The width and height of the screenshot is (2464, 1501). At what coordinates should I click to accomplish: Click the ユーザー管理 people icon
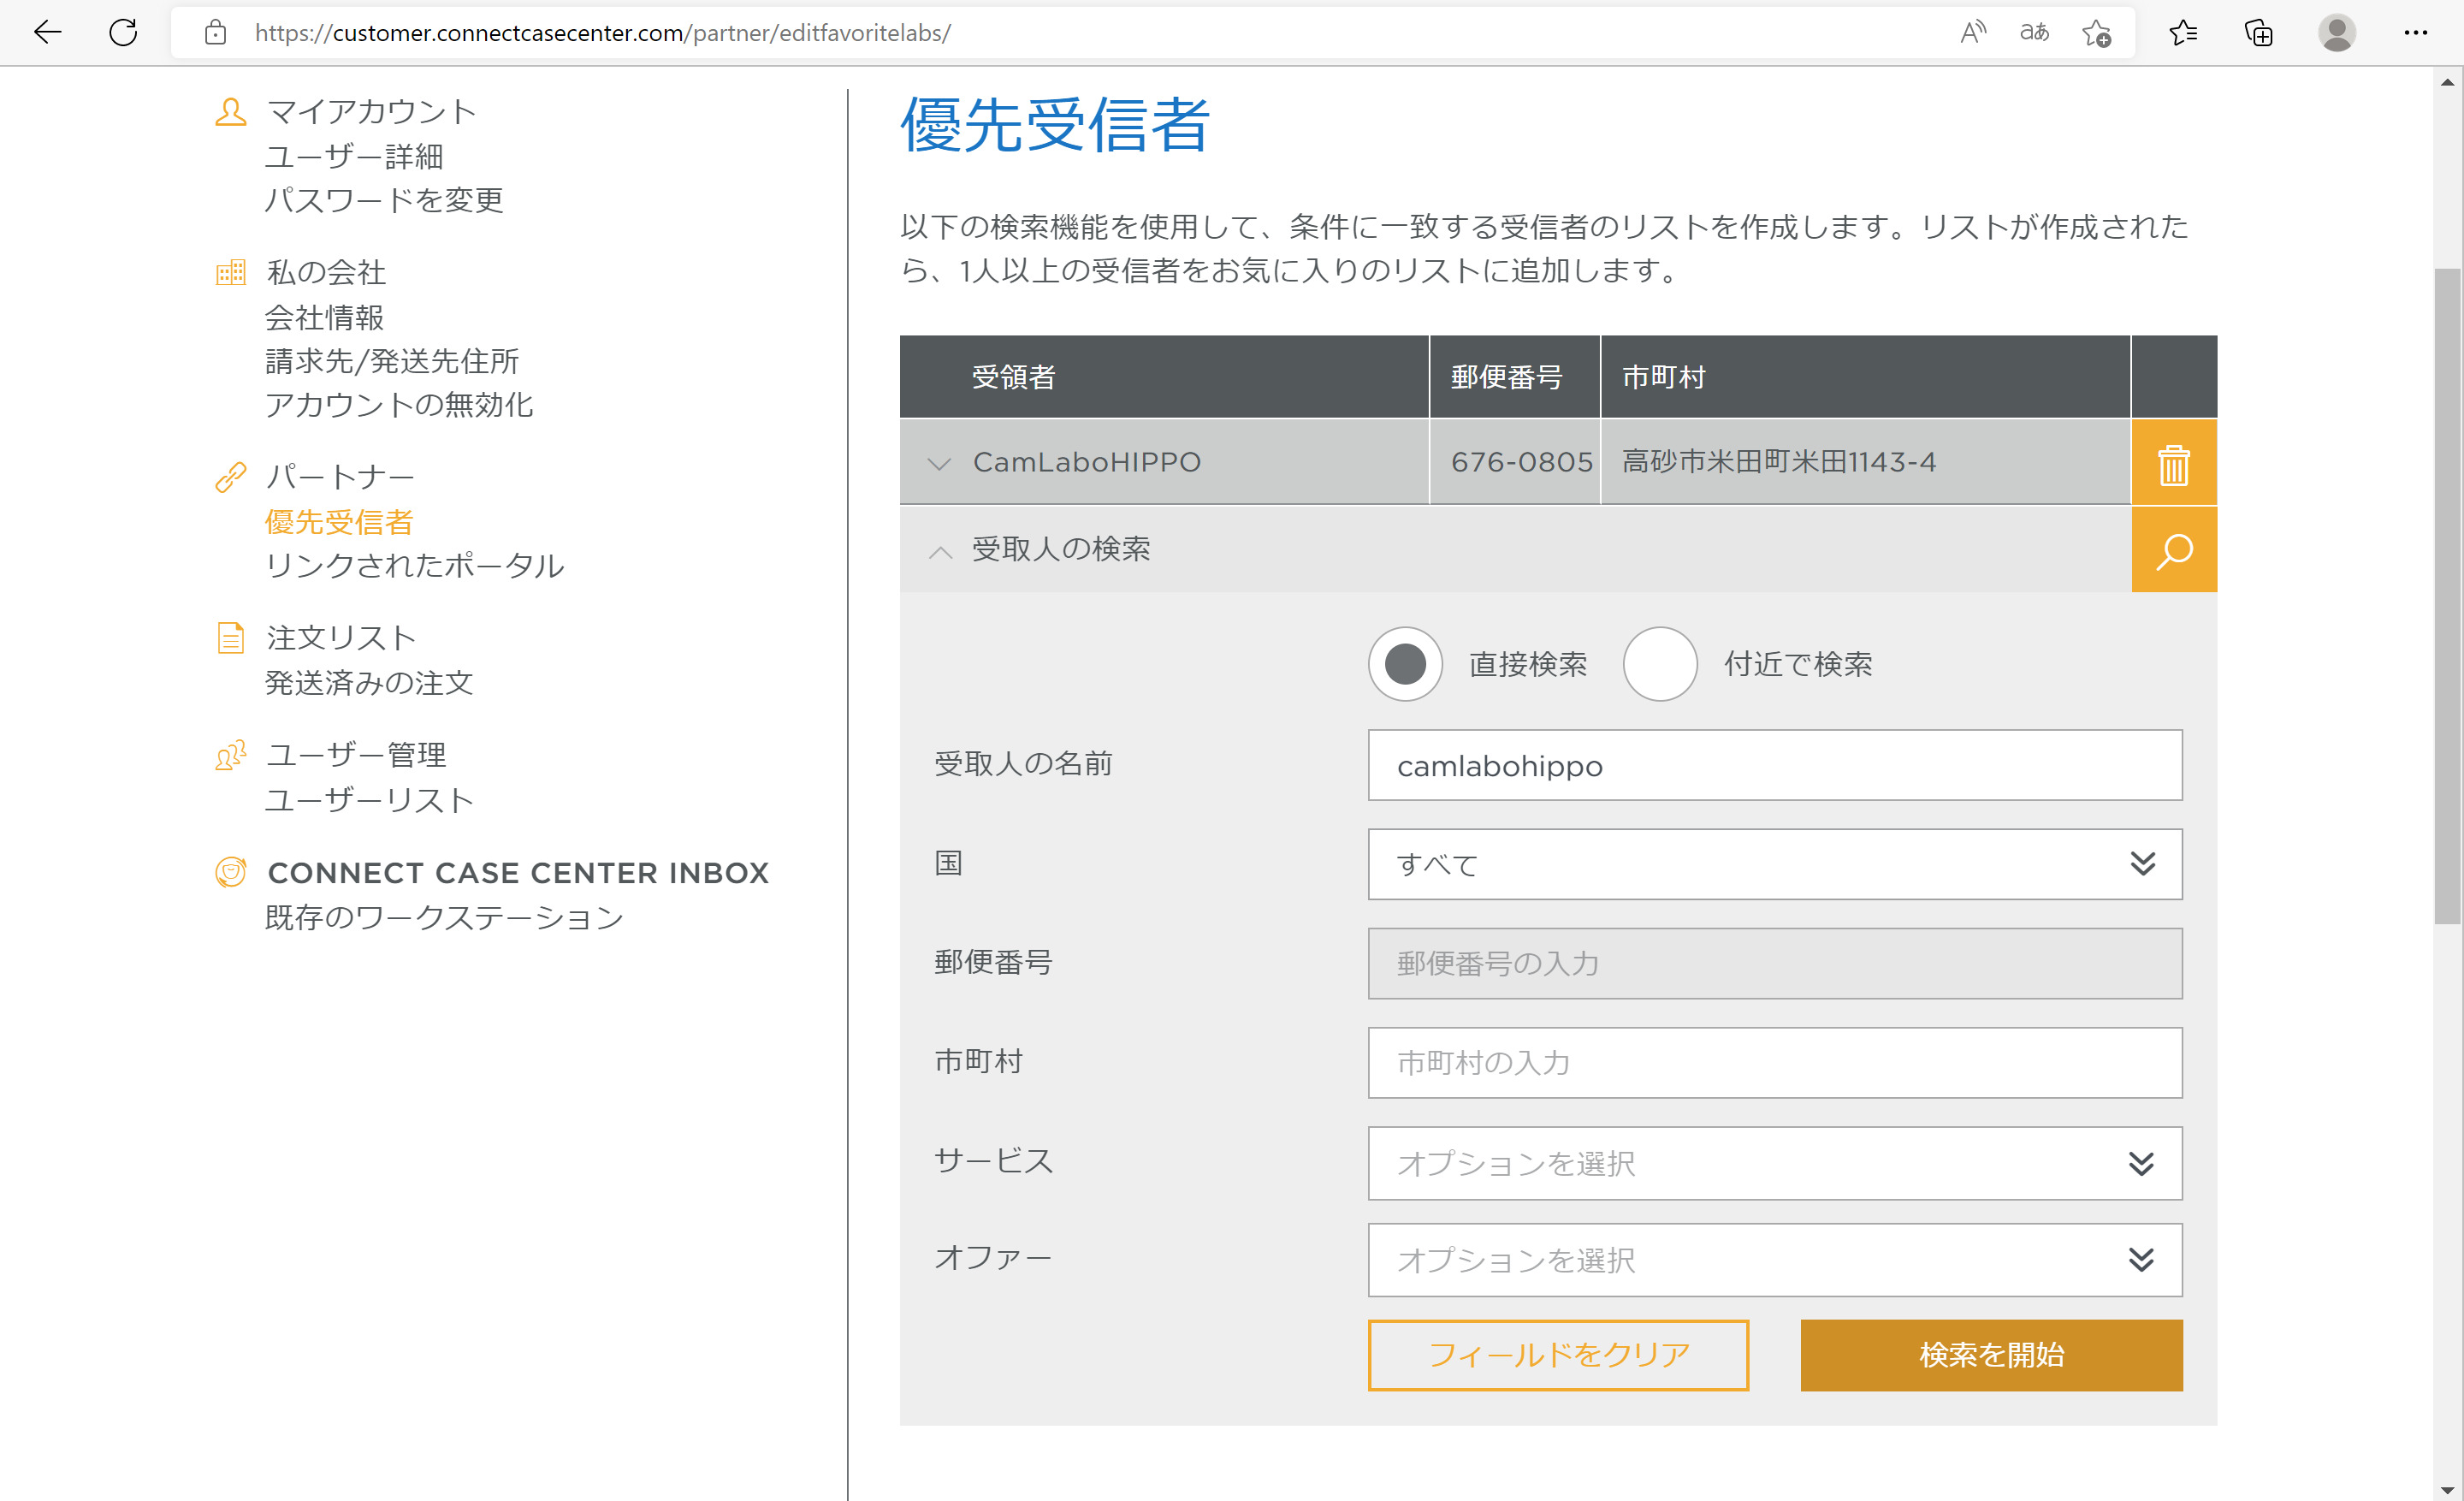(231, 755)
